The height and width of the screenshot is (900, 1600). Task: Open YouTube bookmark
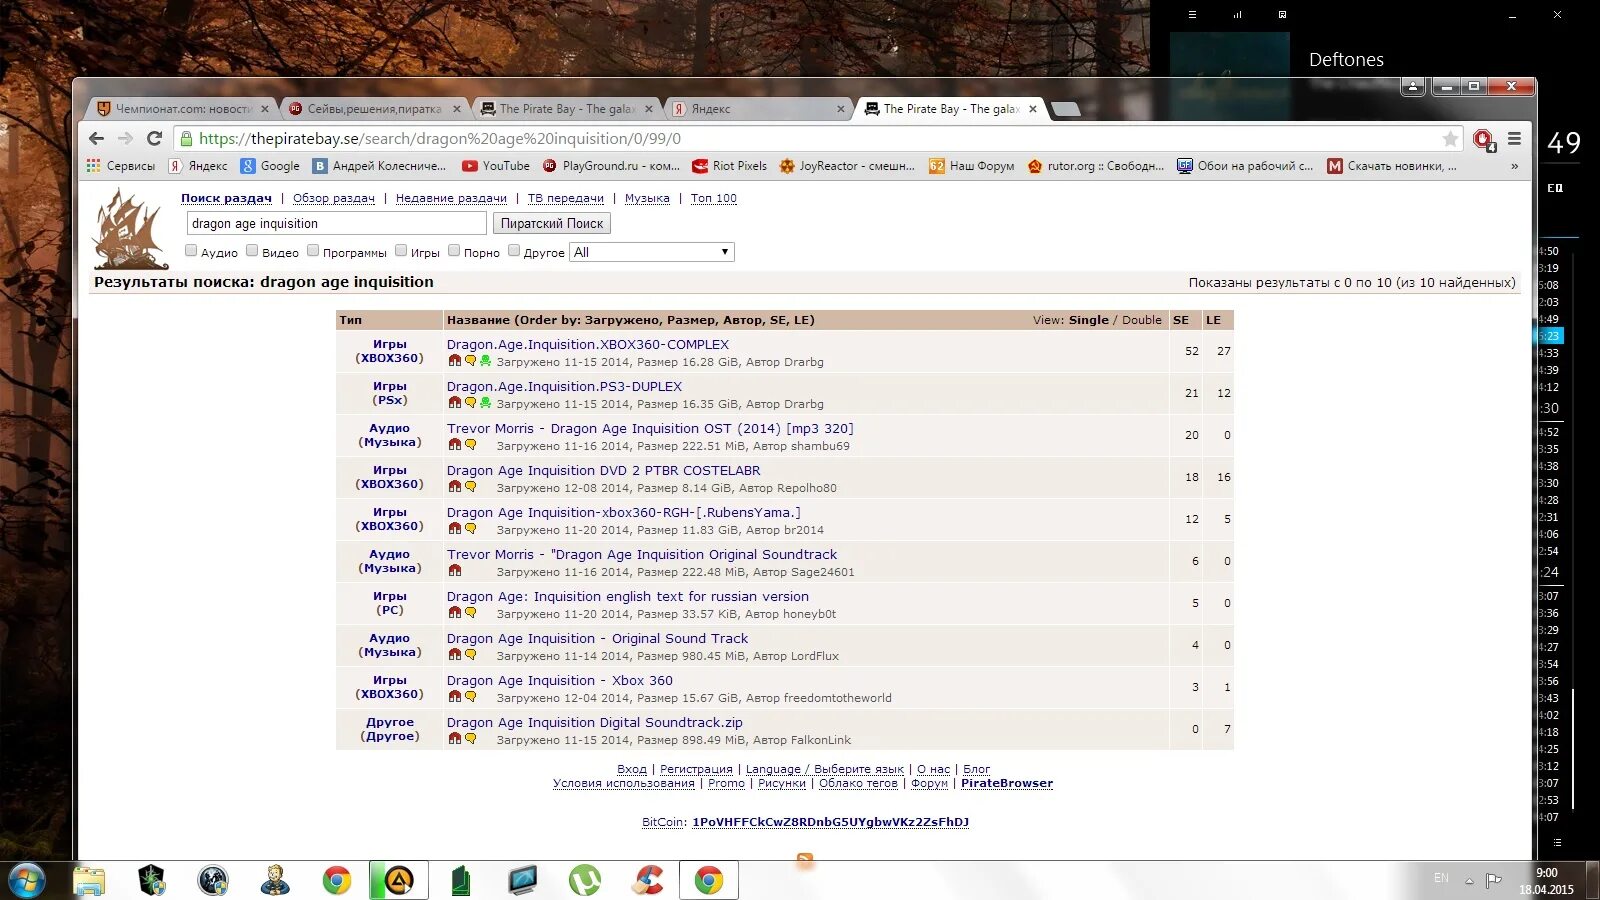(x=496, y=166)
